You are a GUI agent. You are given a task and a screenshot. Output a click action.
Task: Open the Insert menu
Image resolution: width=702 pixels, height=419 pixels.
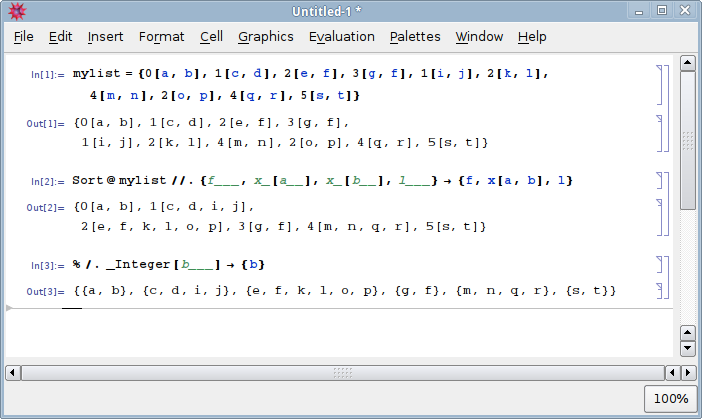click(105, 37)
